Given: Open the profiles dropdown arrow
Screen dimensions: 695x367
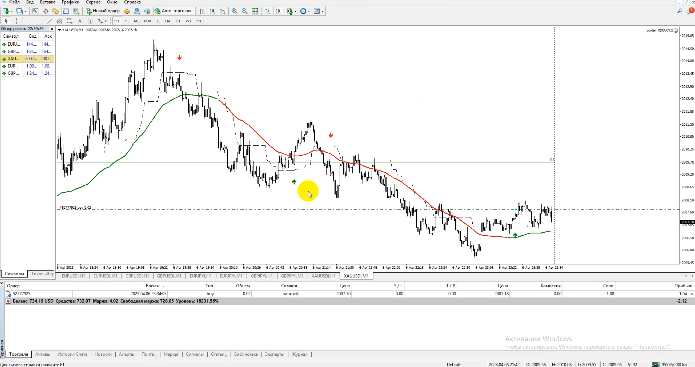Looking at the screenshot, I should [25, 11].
